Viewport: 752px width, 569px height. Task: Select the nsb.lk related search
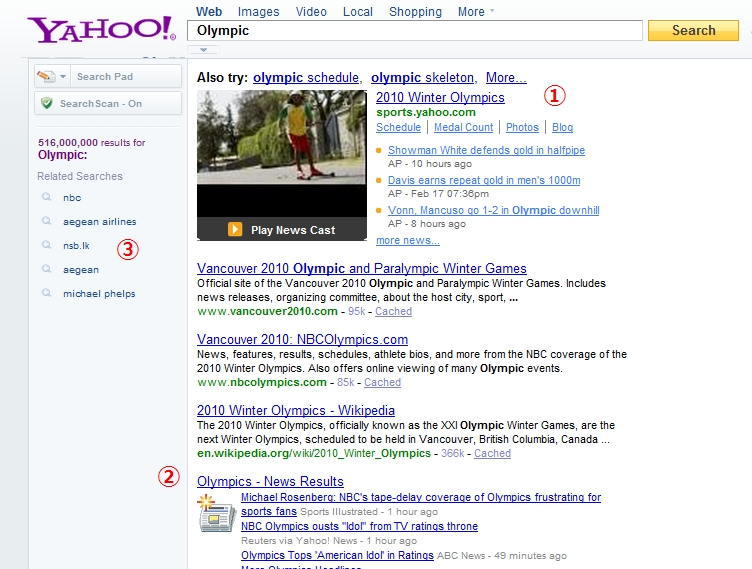pyautogui.click(x=76, y=246)
